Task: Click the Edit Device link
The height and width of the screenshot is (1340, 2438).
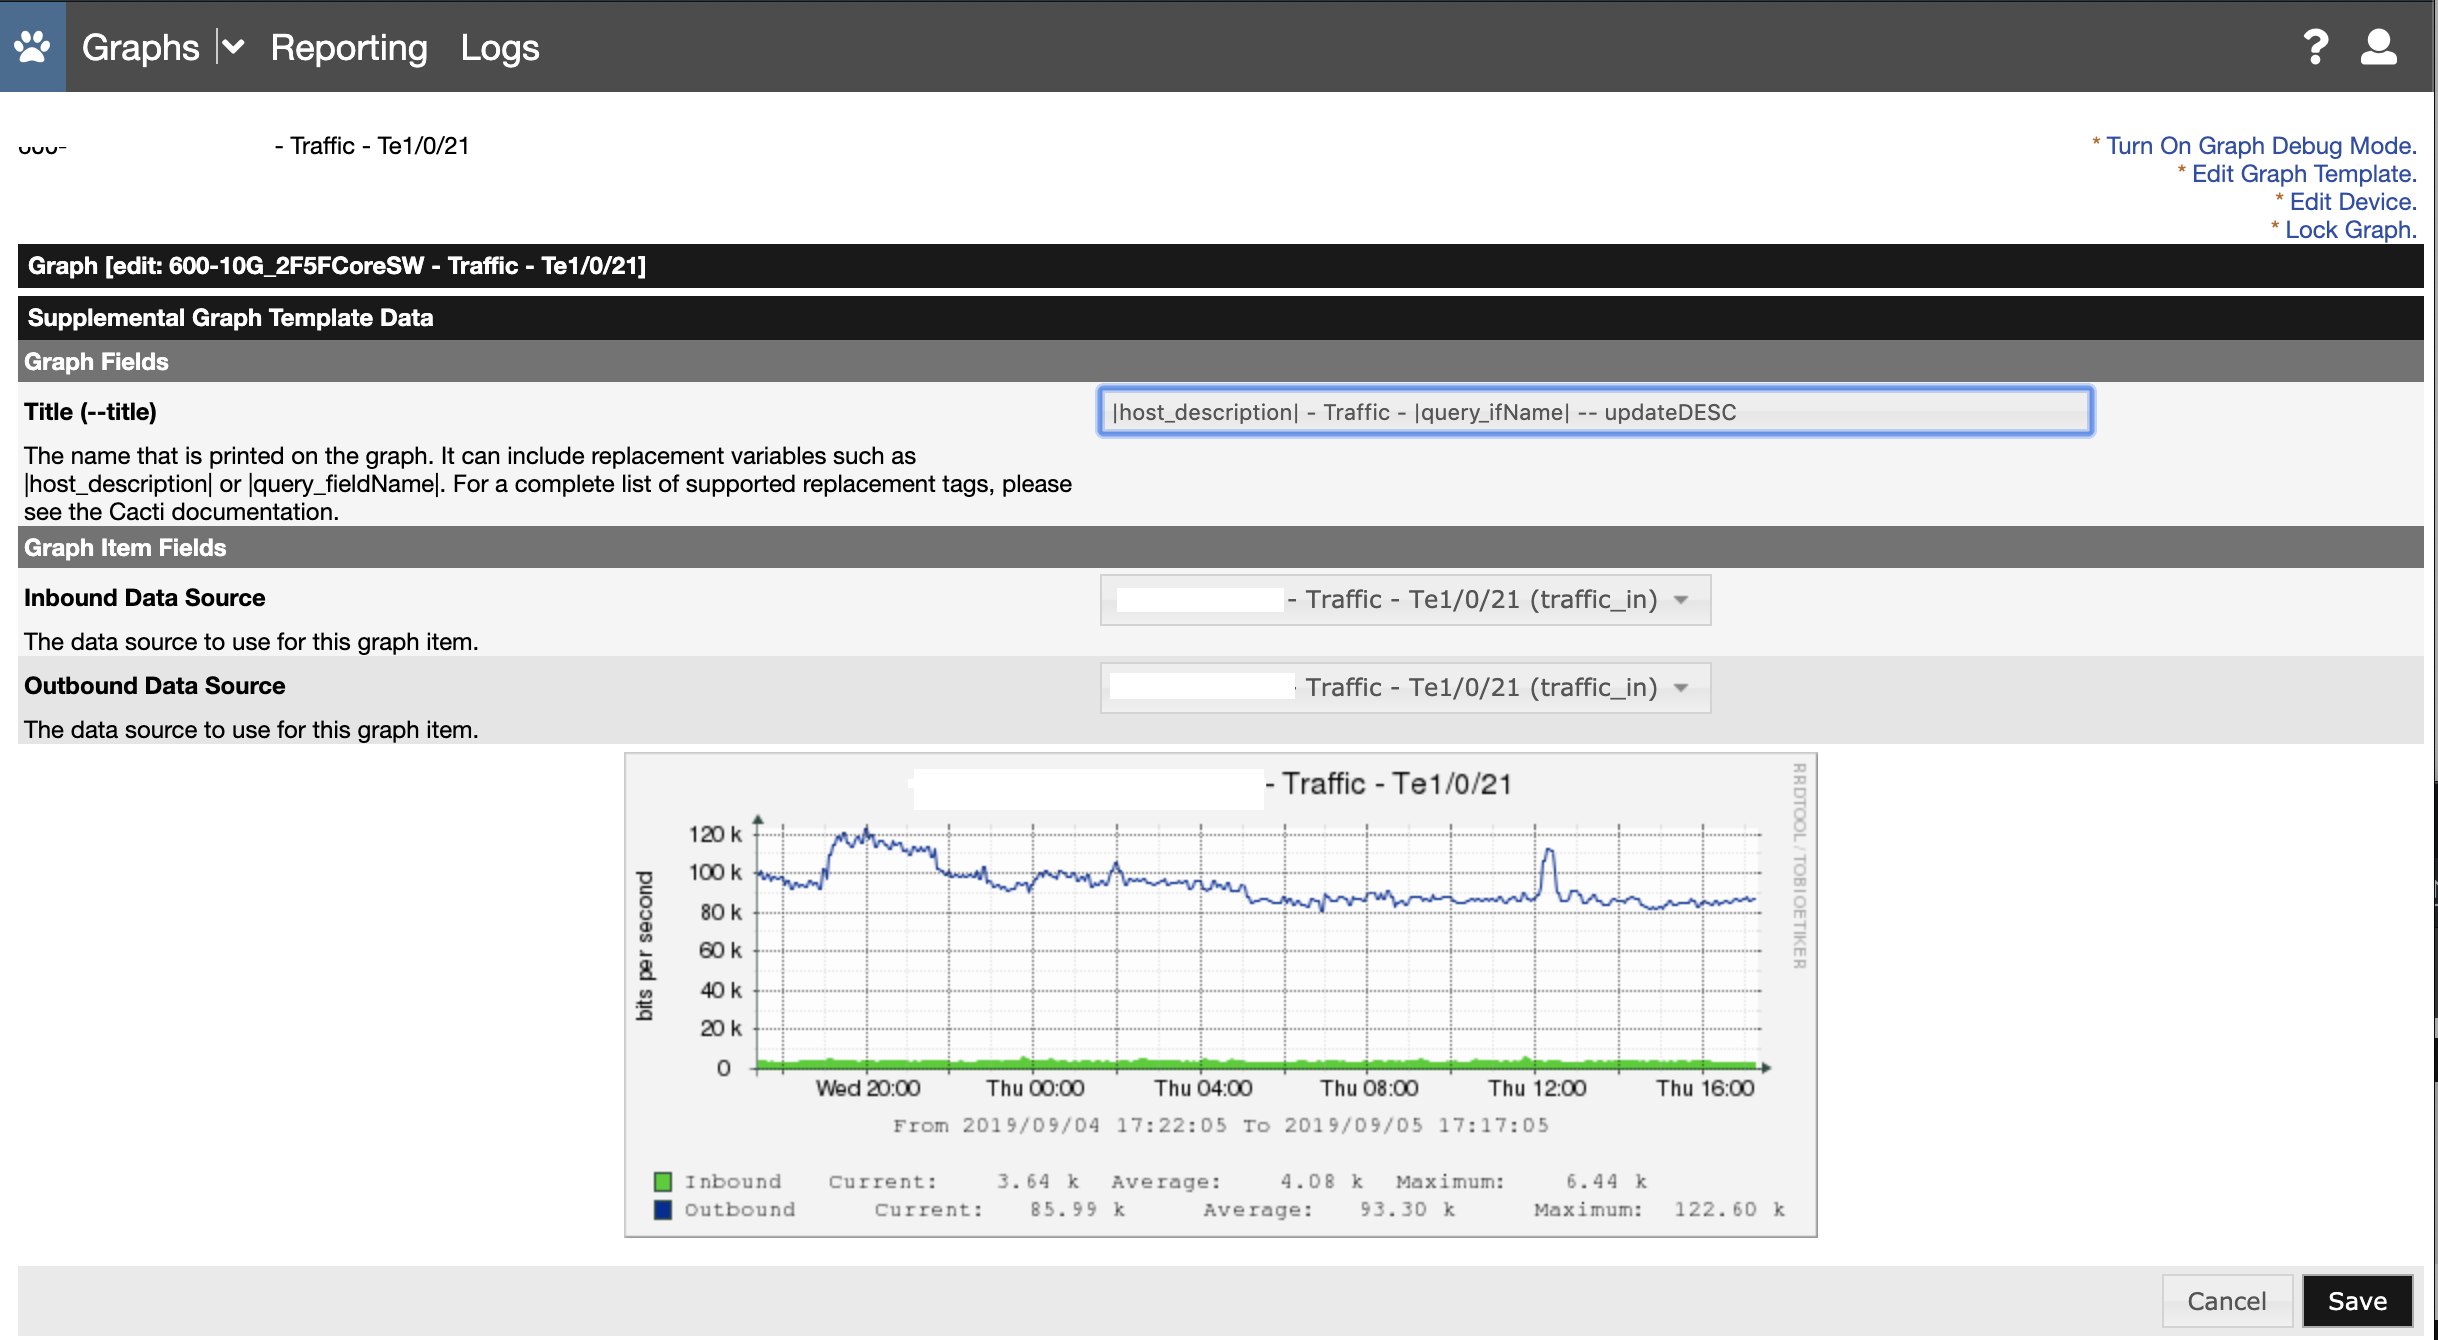Action: pos(2353,202)
